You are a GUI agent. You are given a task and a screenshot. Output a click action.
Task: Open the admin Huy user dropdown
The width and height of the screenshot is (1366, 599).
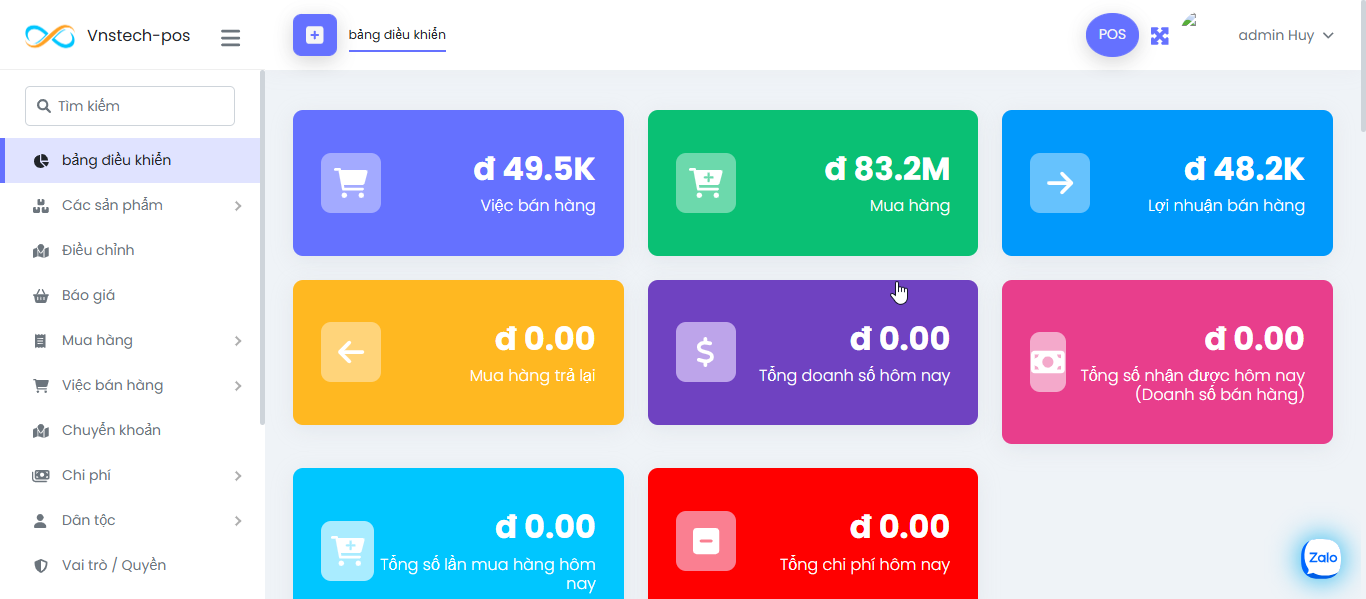1285,35
